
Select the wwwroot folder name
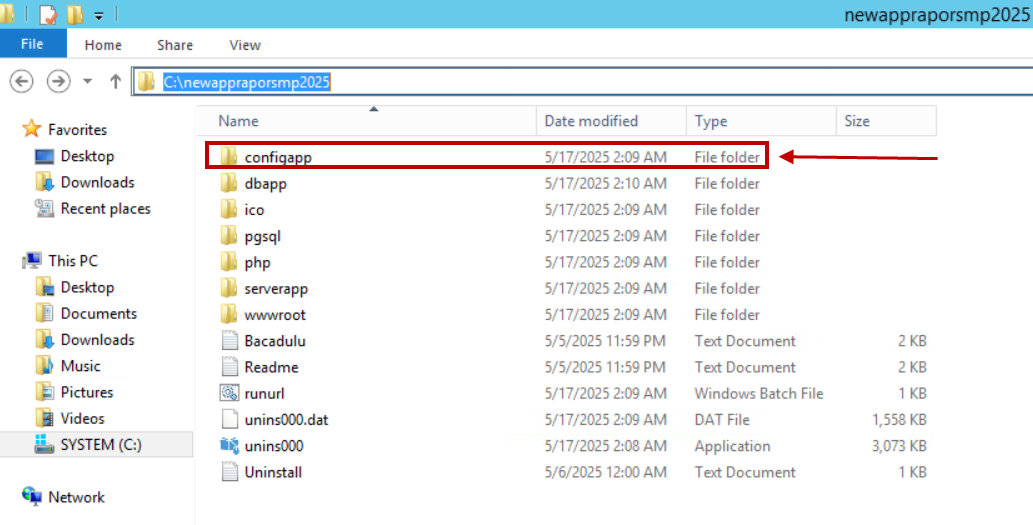point(275,315)
